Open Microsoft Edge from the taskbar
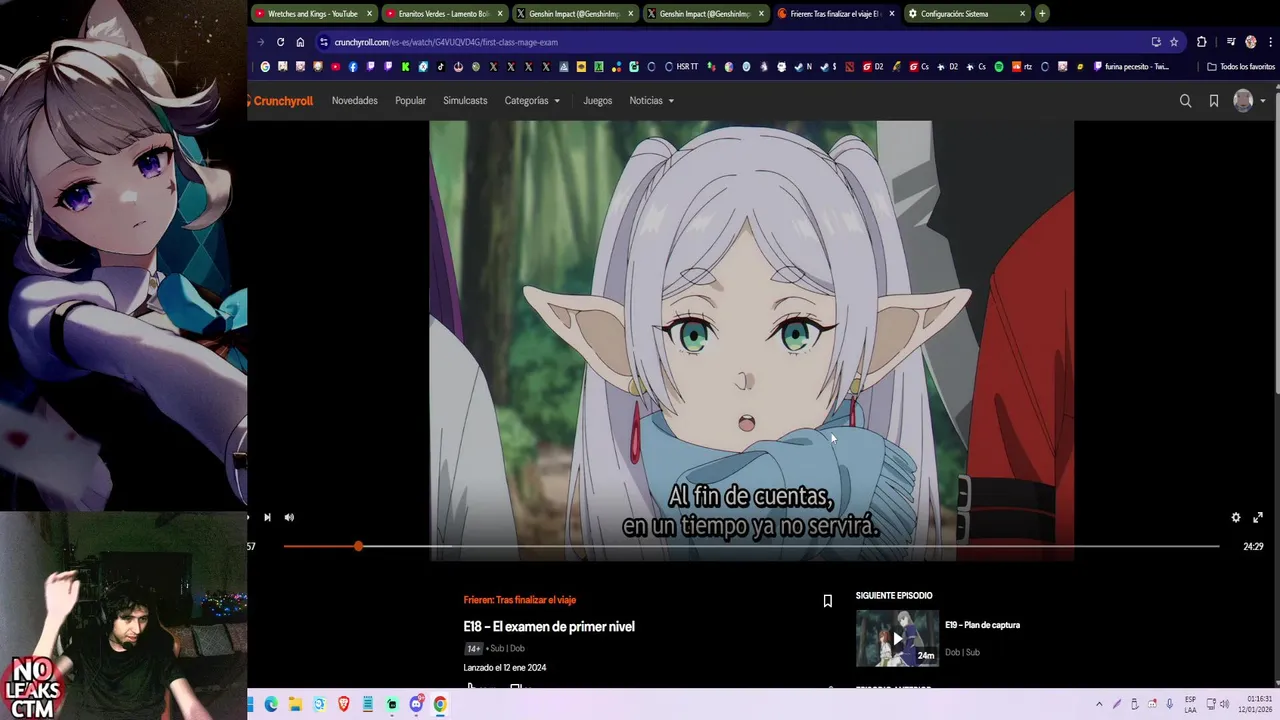The image size is (1280, 720). coord(271,704)
